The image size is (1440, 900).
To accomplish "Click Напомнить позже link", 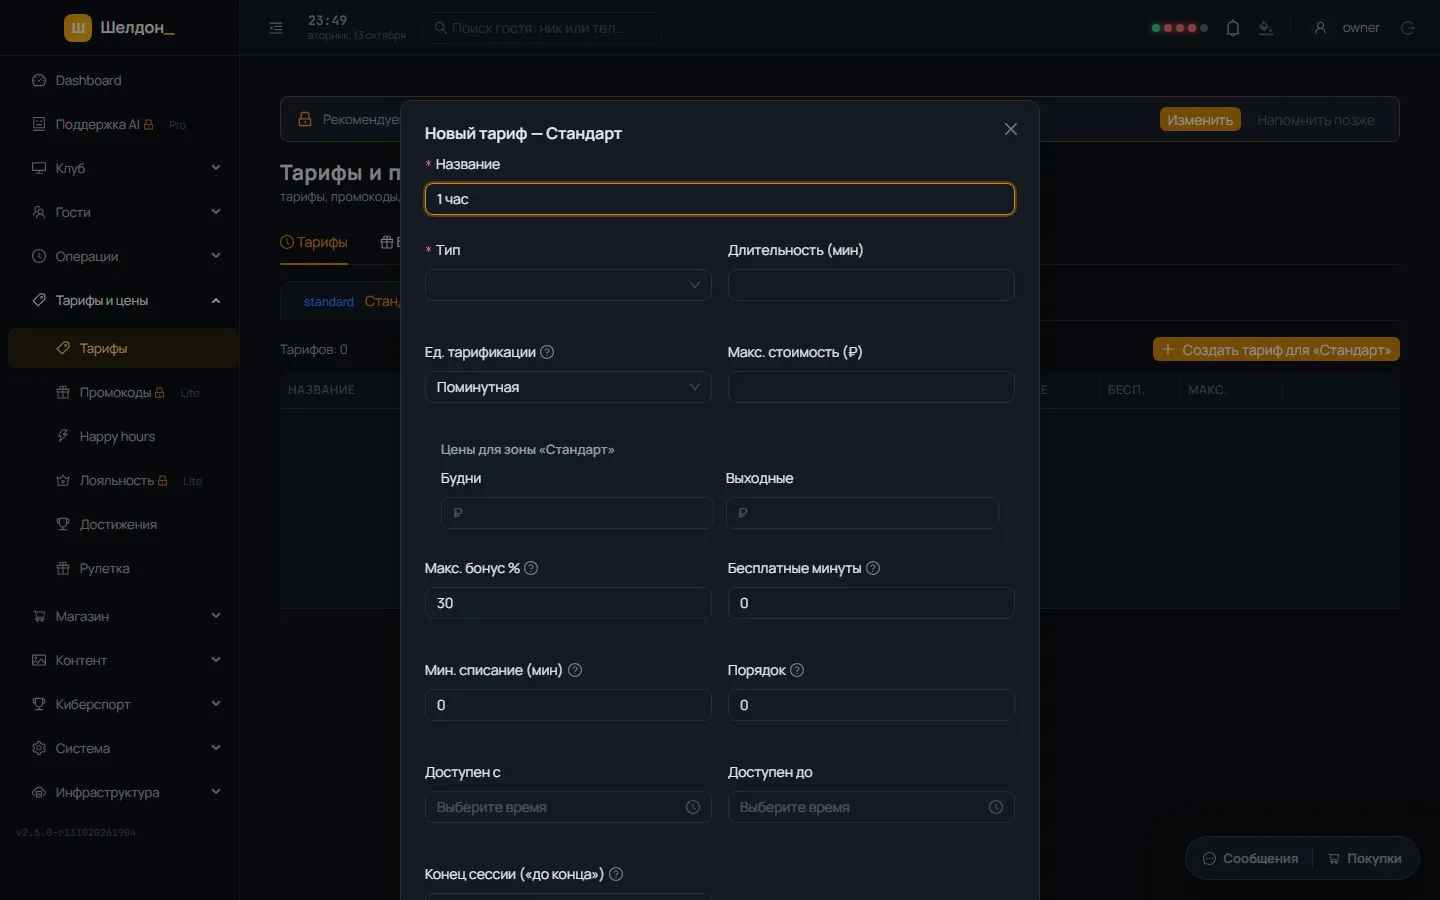I will [1316, 120].
